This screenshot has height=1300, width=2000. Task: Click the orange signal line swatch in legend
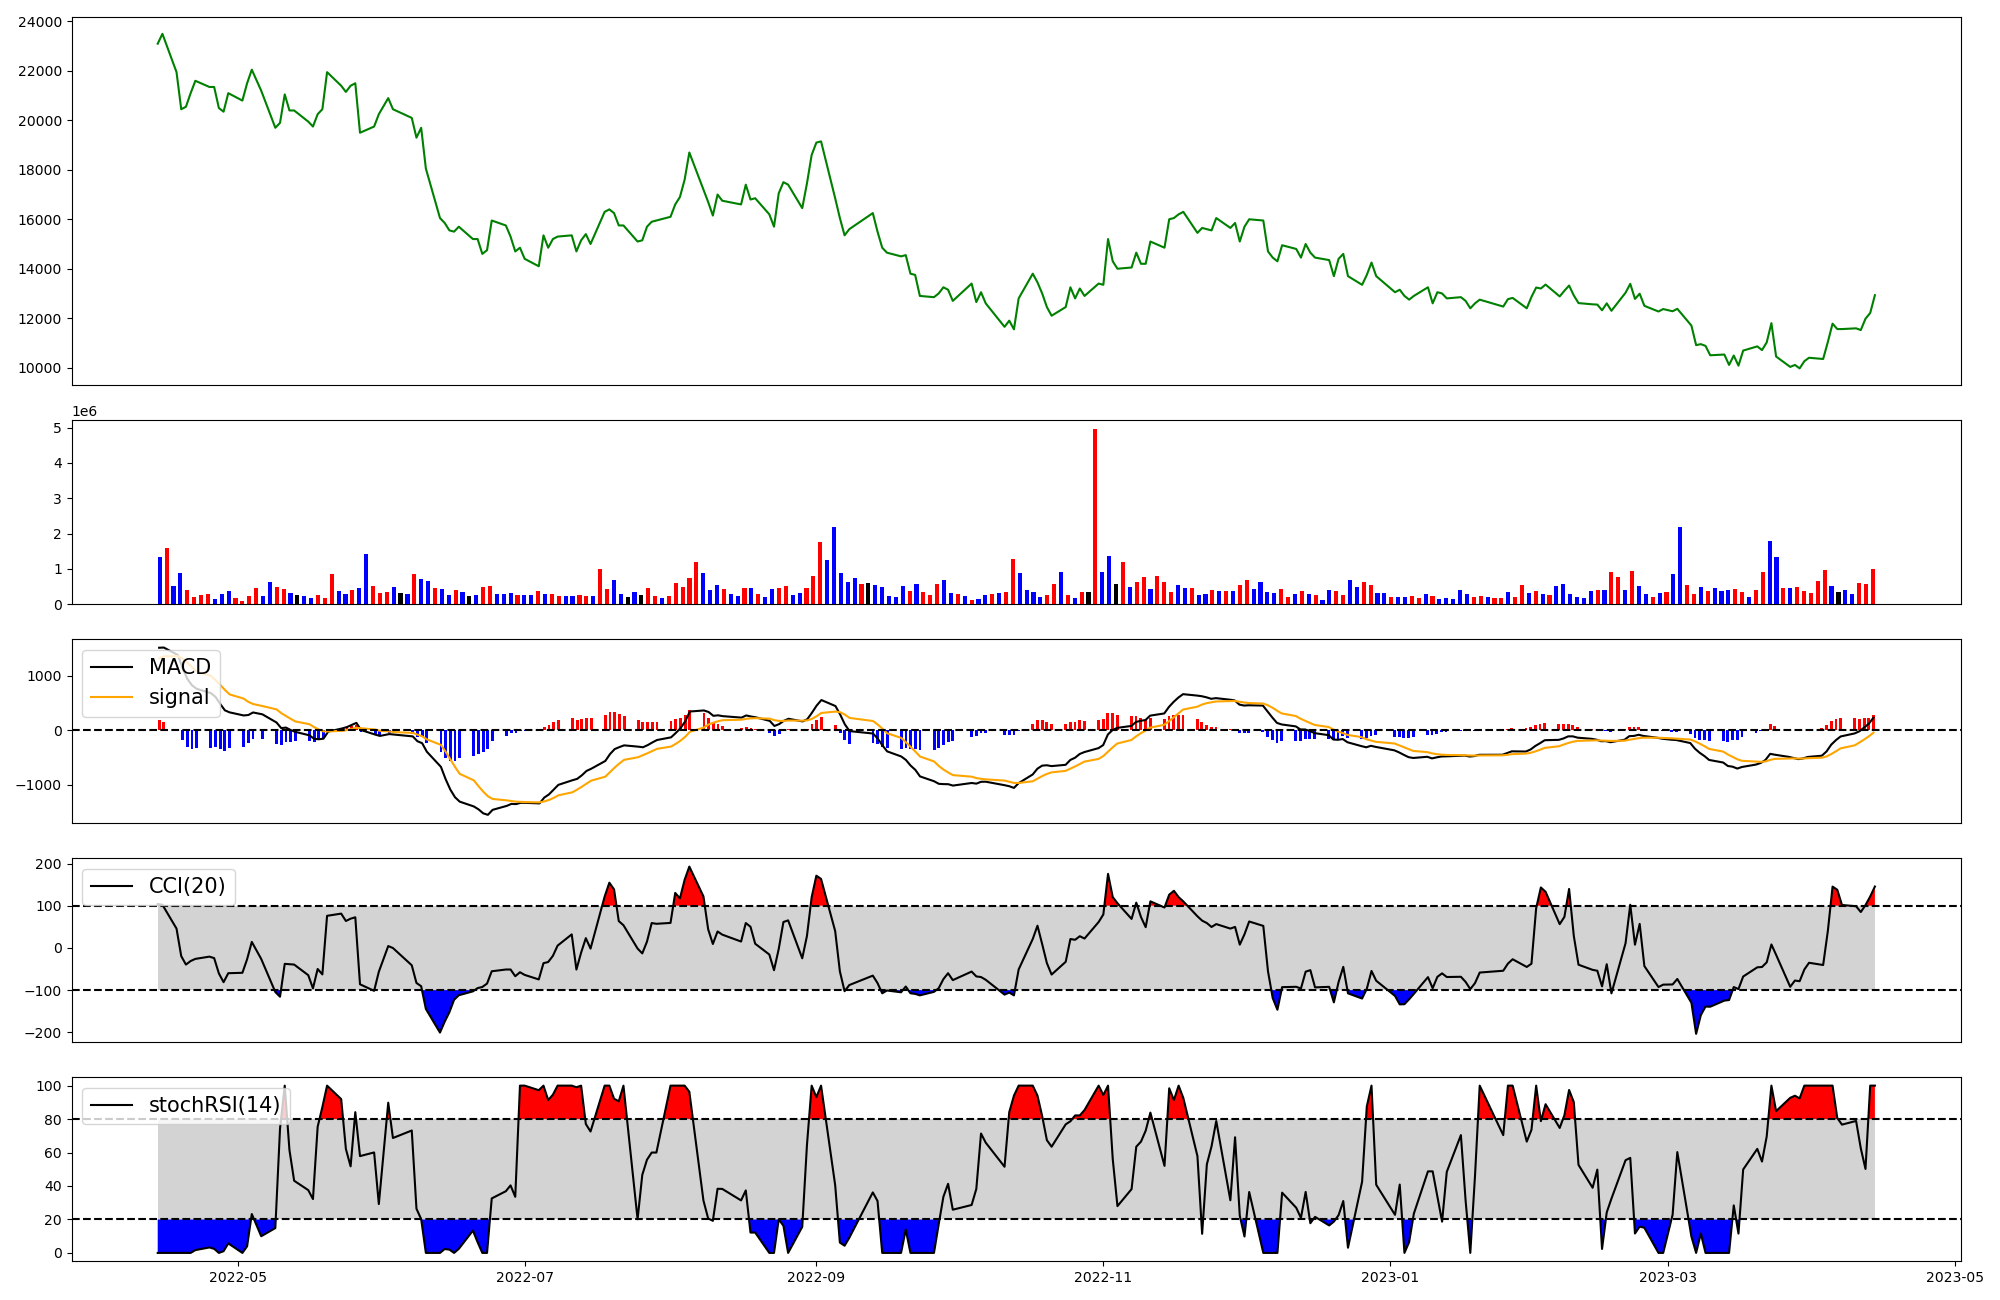(111, 697)
